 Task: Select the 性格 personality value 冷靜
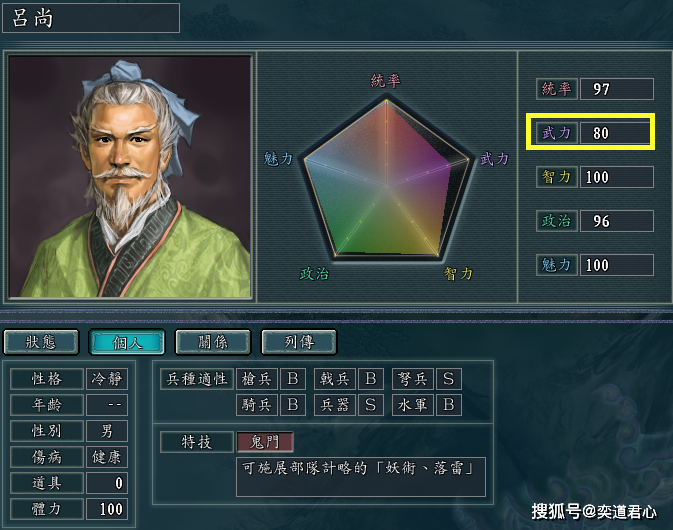[x=107, y=379]
